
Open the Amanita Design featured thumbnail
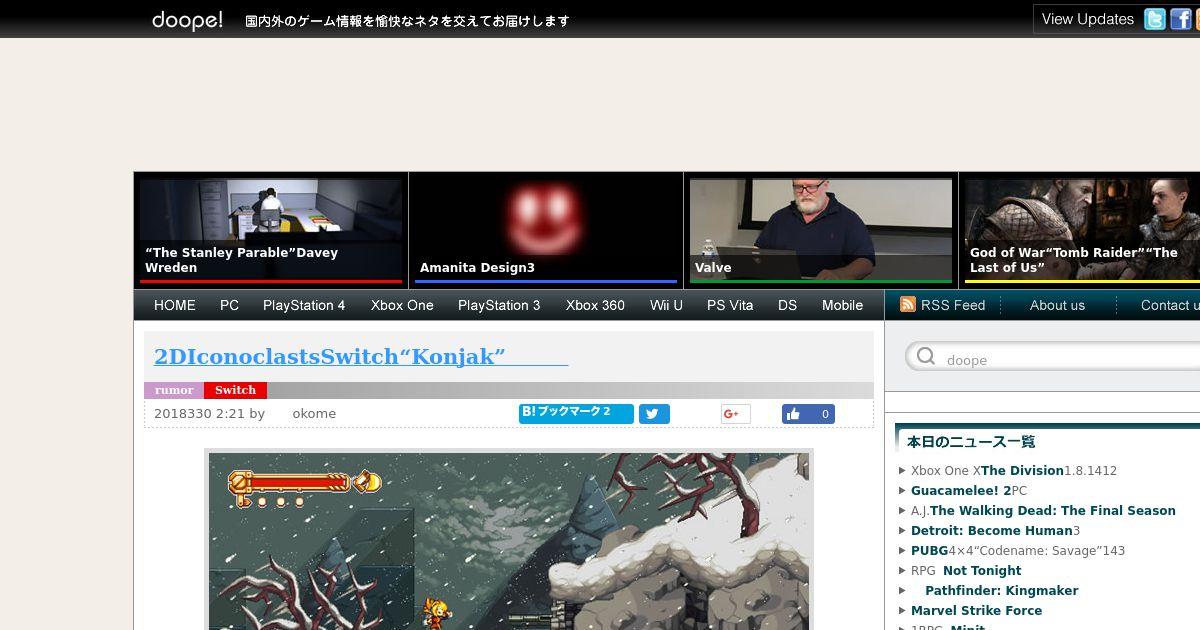pos(546,230)
